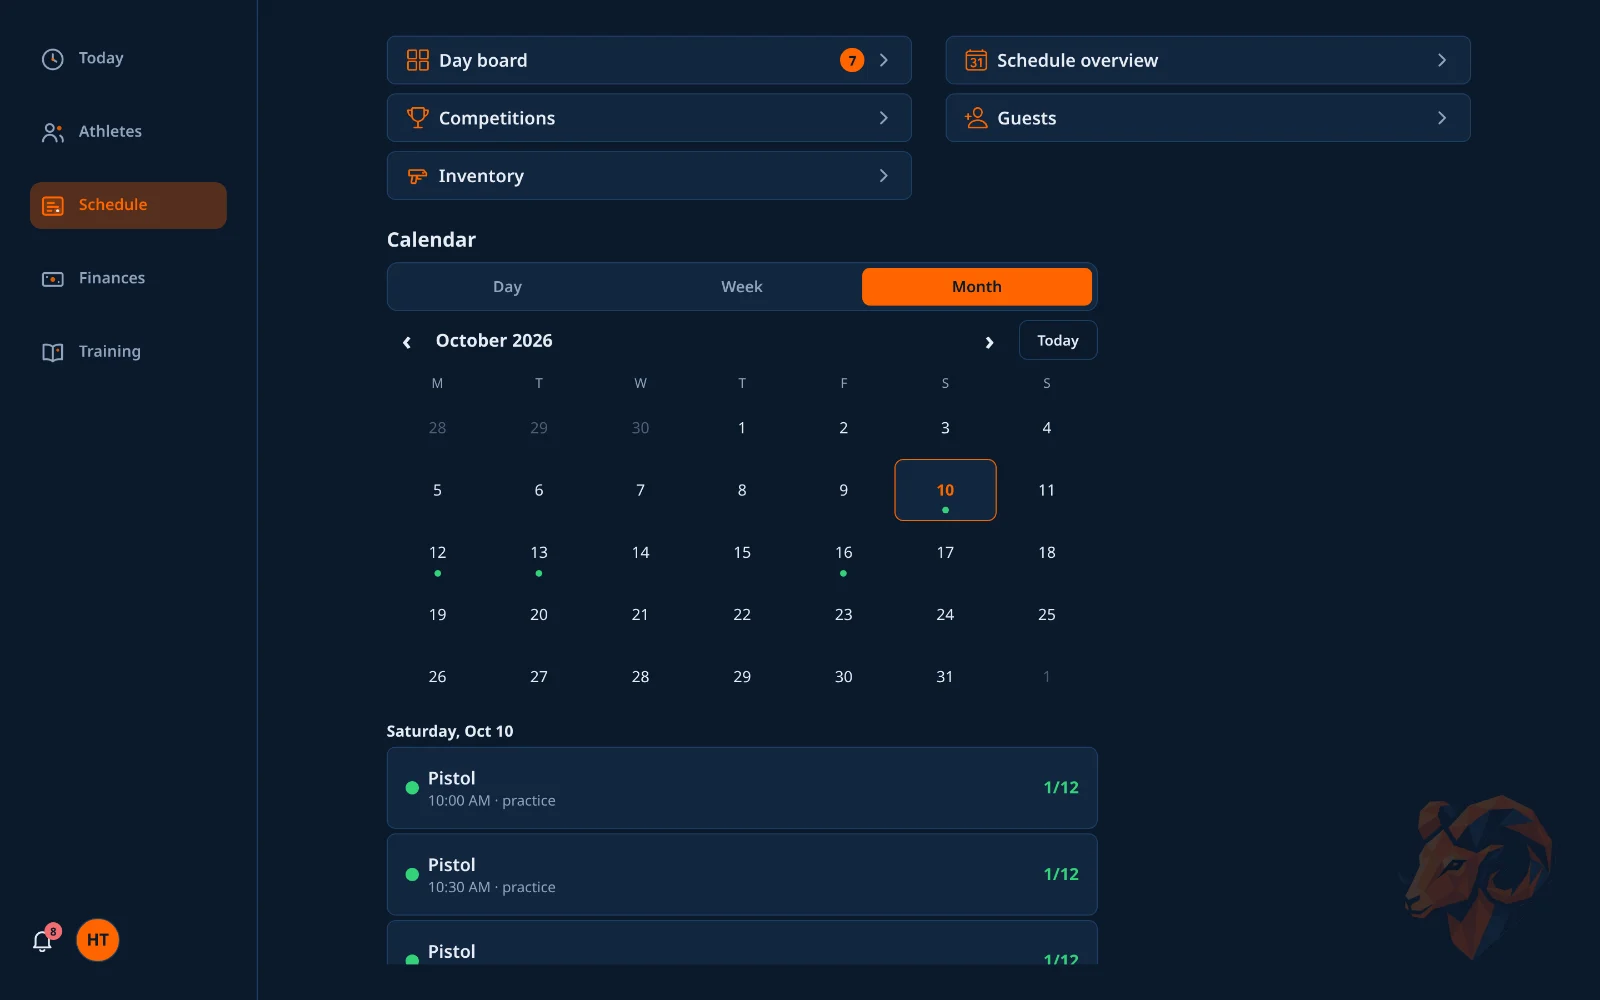Click the Finances money icon
This screenshot has height=1000, width=1600.
click(53, 279)
